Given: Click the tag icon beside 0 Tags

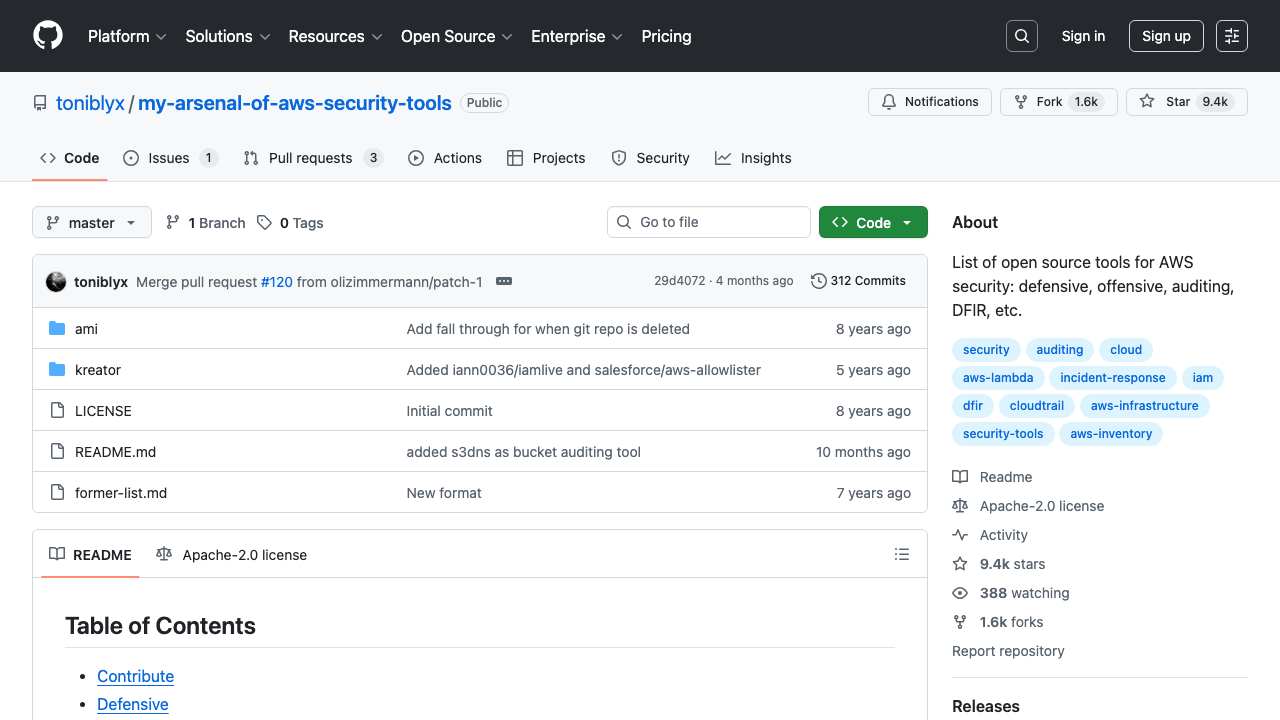Looking at the screenshot, I should (x=264, y=223).
